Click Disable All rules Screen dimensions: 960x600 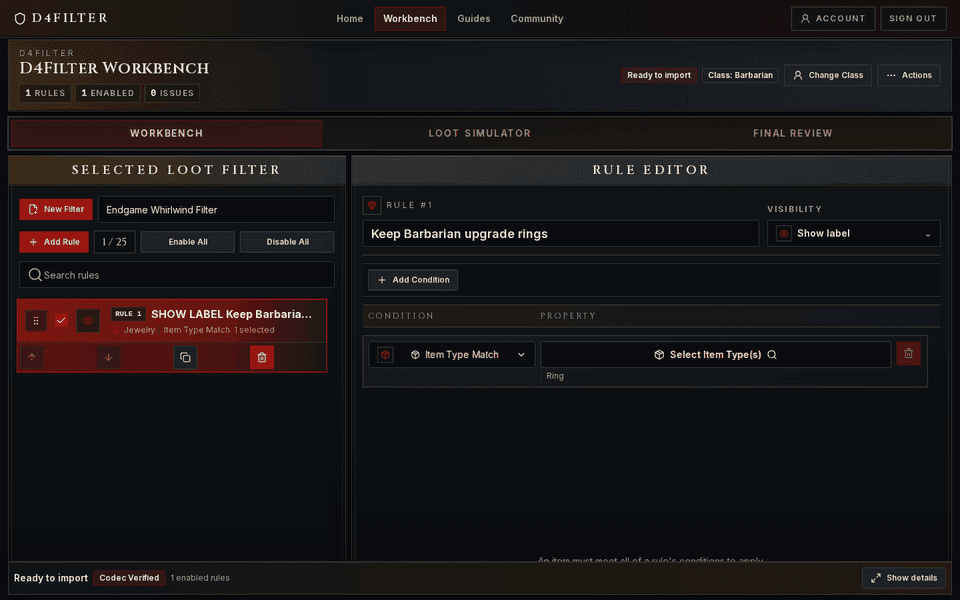point(287,242)
